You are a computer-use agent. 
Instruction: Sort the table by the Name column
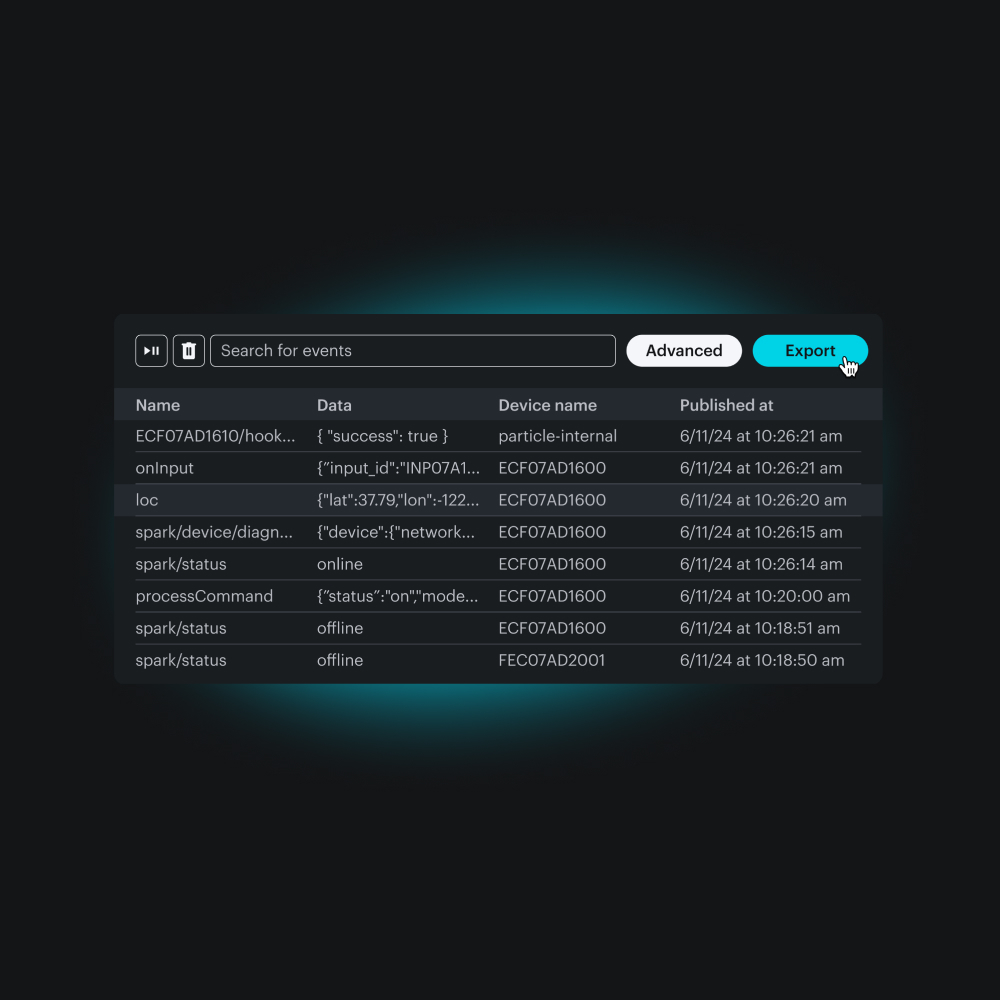point(157,405)
